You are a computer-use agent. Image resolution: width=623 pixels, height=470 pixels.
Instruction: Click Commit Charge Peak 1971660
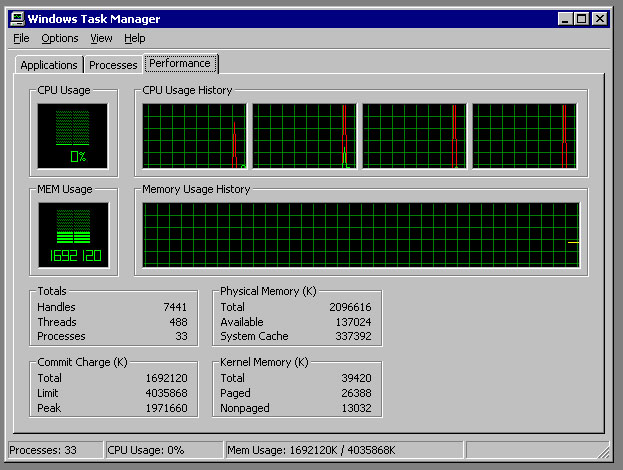click(x=166, y=408)
